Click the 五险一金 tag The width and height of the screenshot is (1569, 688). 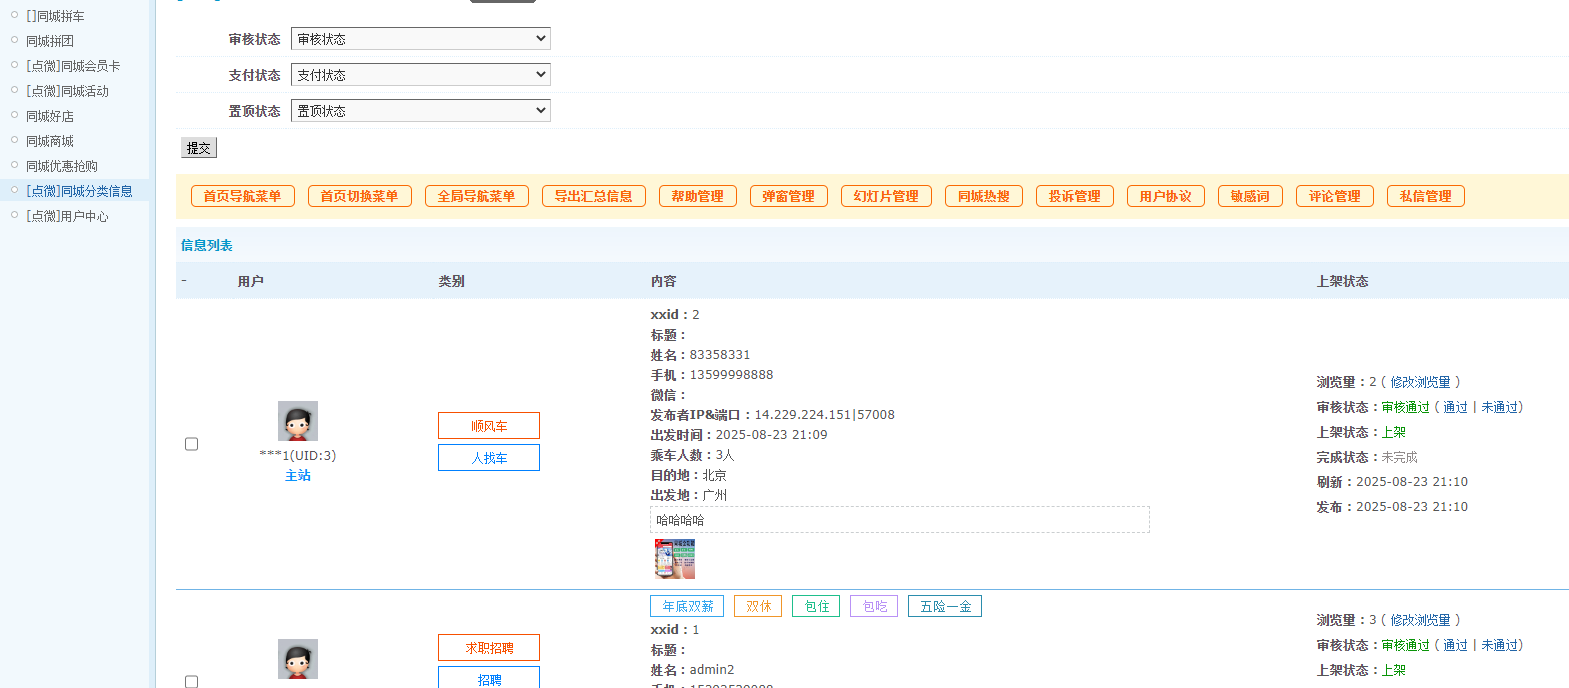(x=945, y=606)
